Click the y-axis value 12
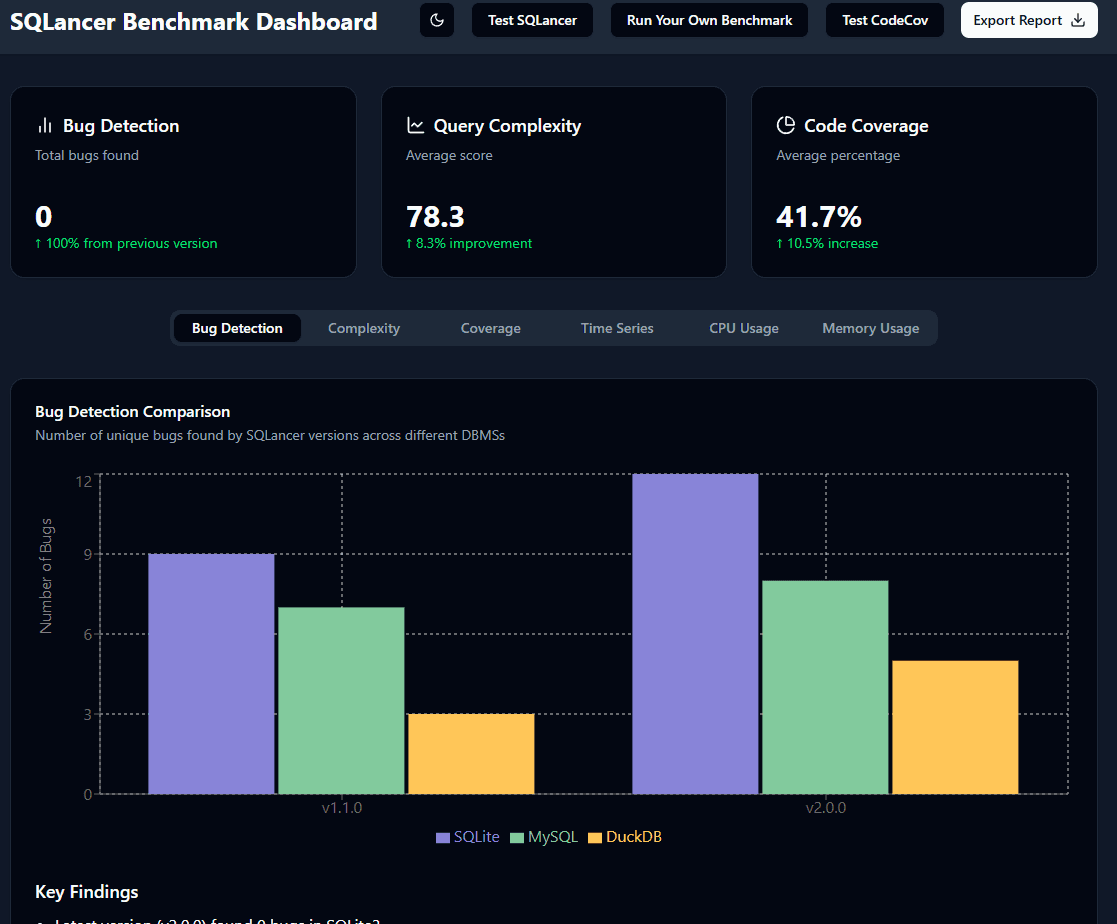 [x=83, y=482]
